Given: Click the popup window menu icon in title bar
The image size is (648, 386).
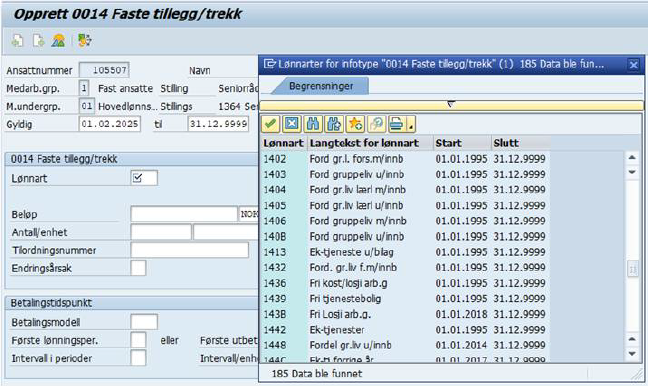Looking at the screenshot, I should click(x=269, y=64).
